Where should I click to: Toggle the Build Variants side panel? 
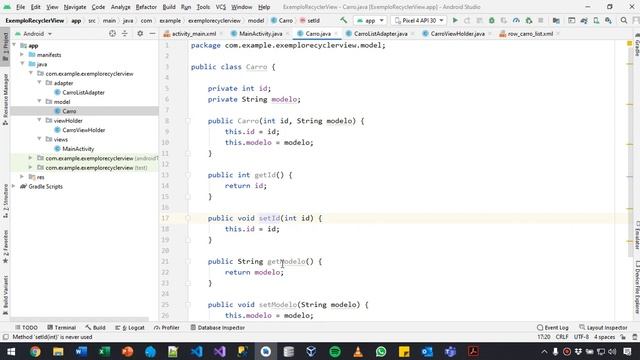pyautogui.click(x=5, y=295)
